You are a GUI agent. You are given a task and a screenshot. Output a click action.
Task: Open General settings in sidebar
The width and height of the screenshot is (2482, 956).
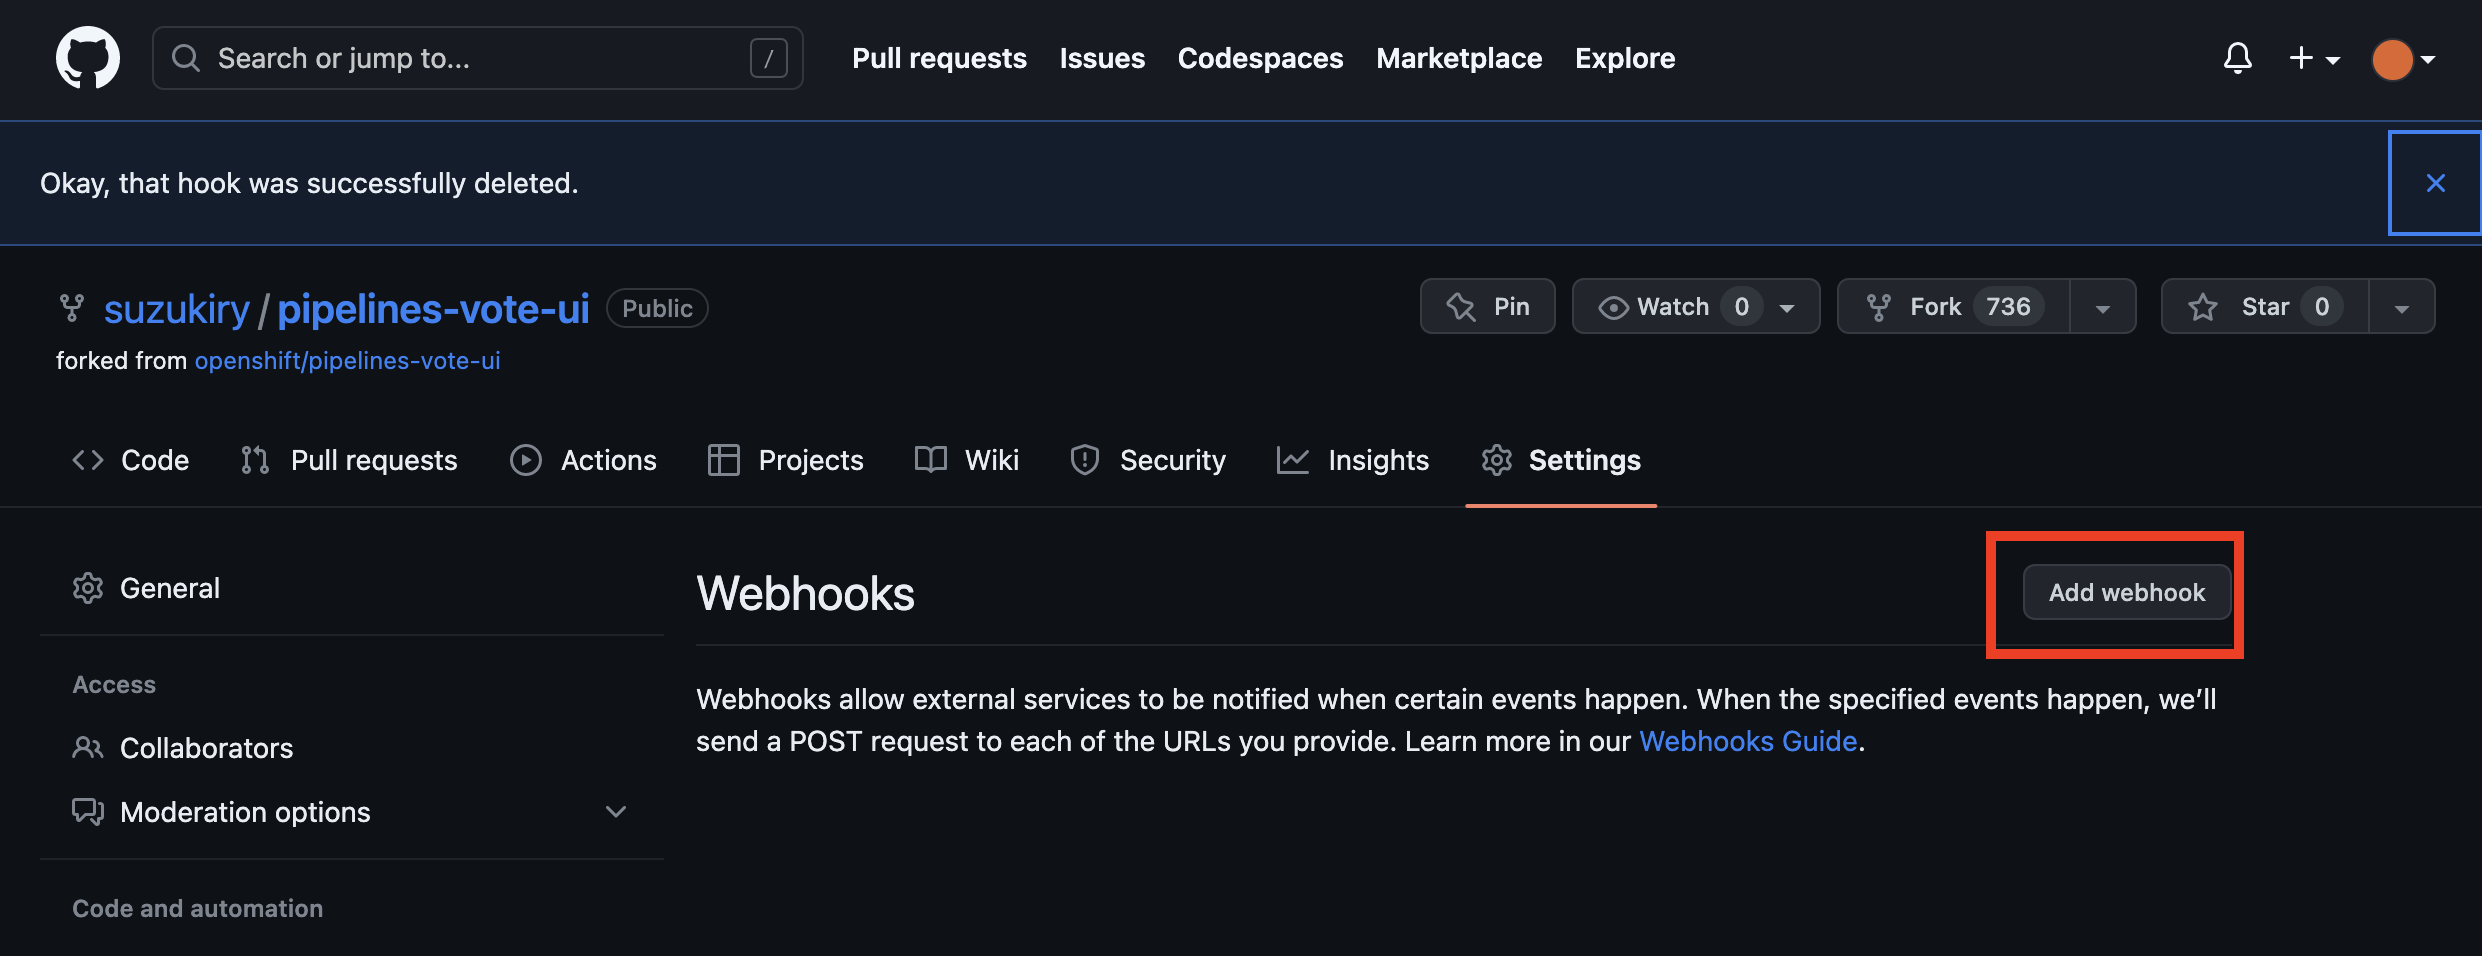click(x=352, y=588)
